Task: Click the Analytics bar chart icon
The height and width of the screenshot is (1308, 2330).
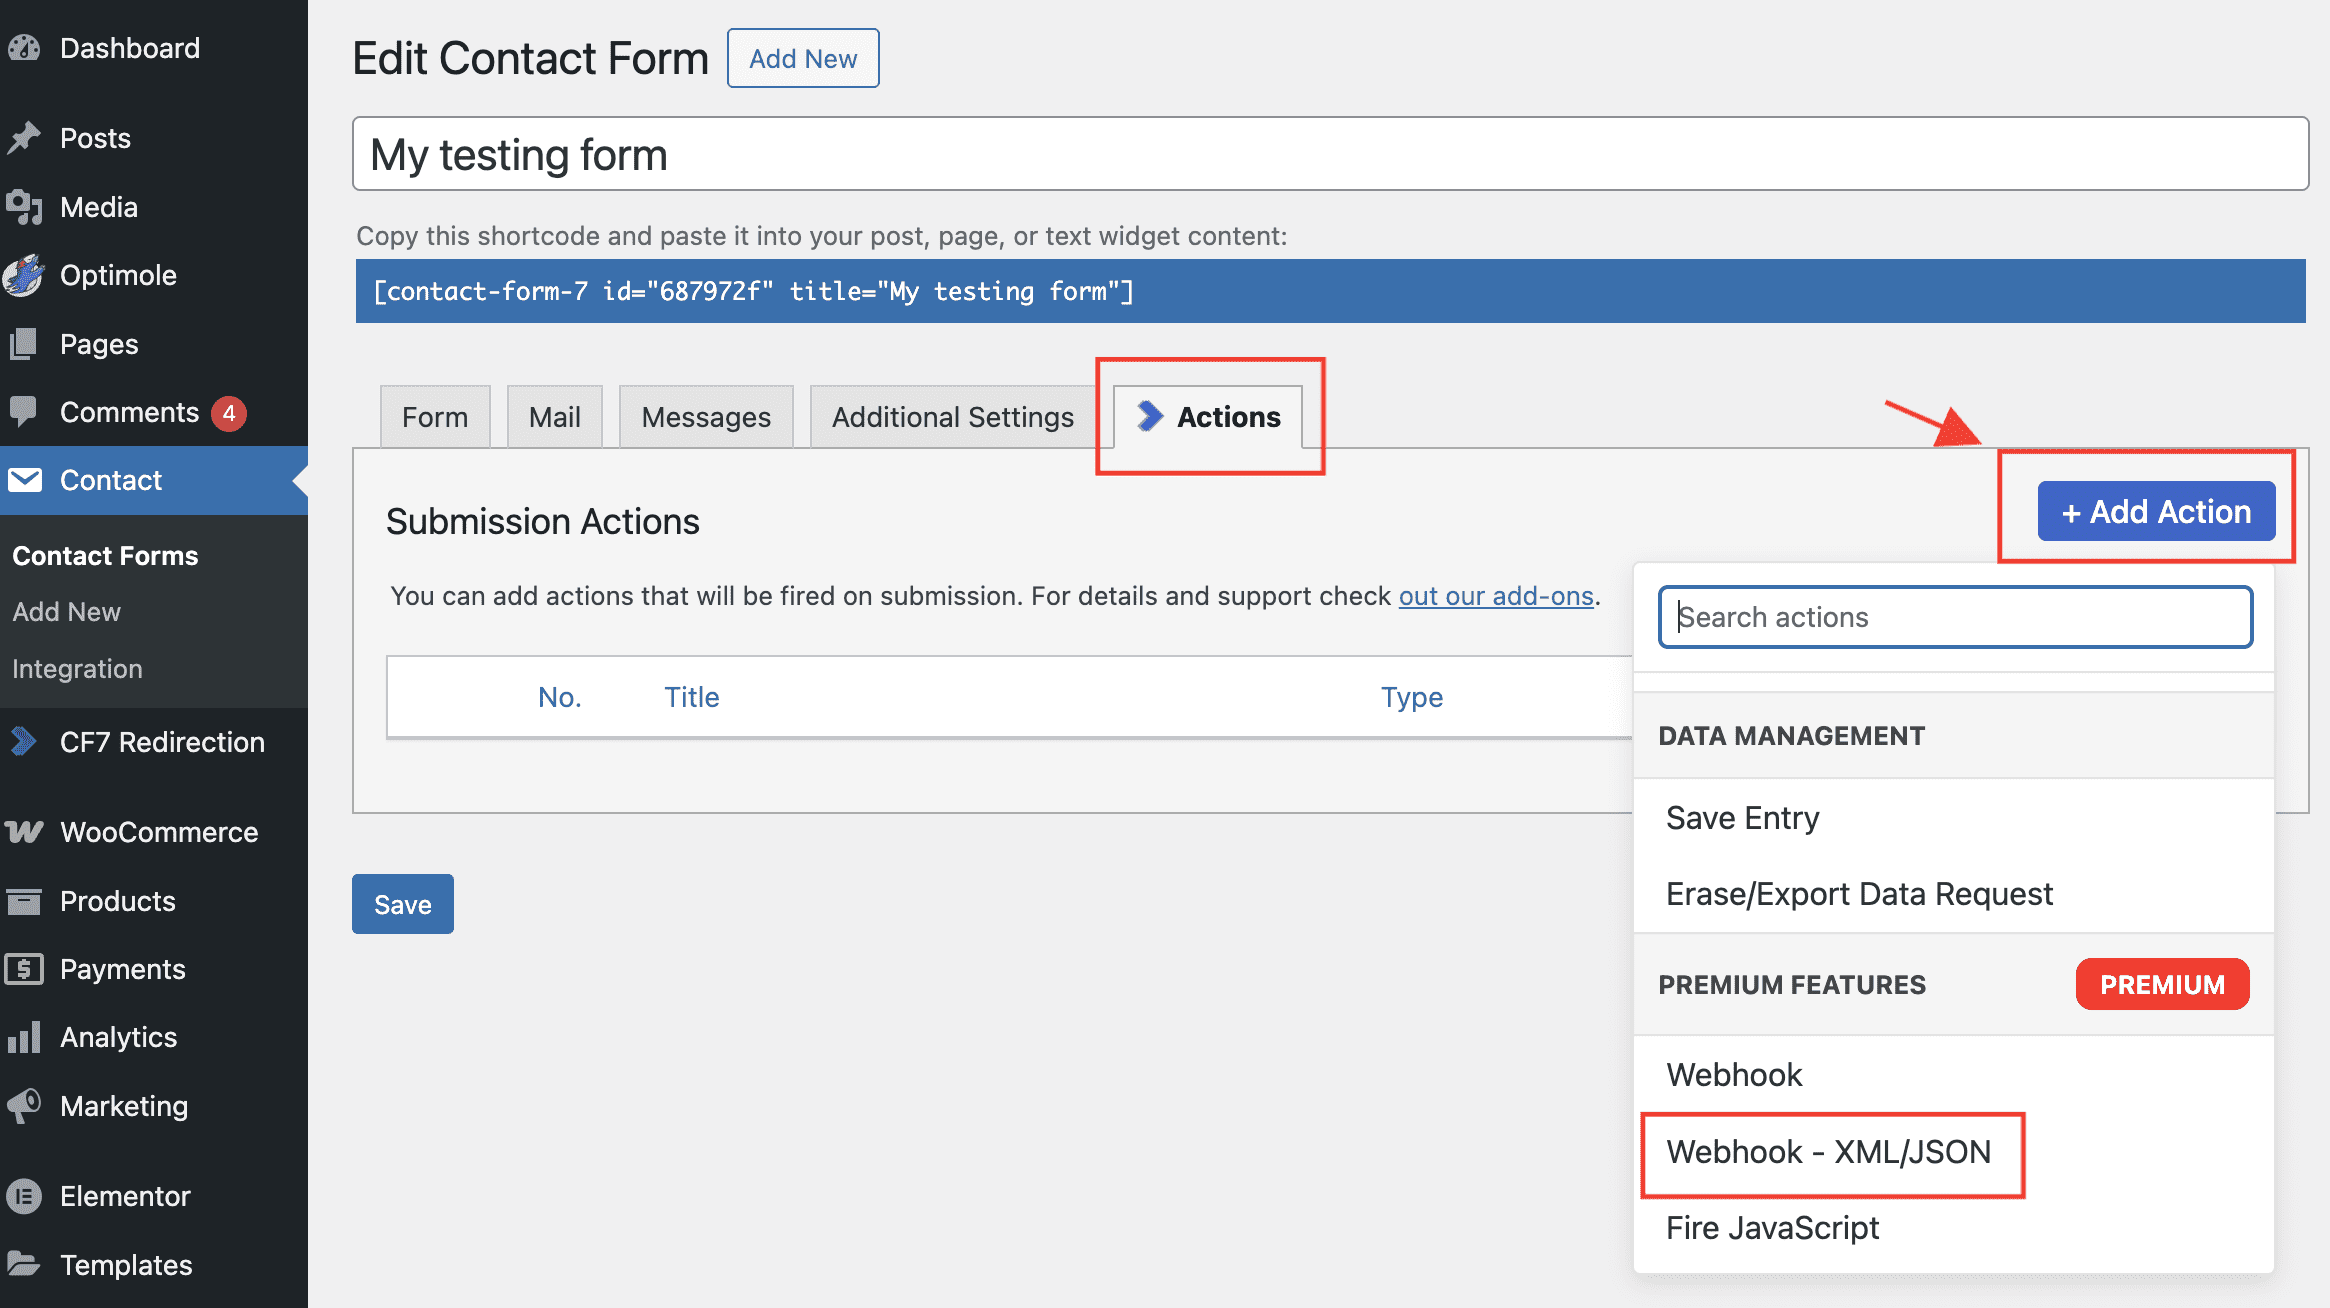Action: [24, 1037]
